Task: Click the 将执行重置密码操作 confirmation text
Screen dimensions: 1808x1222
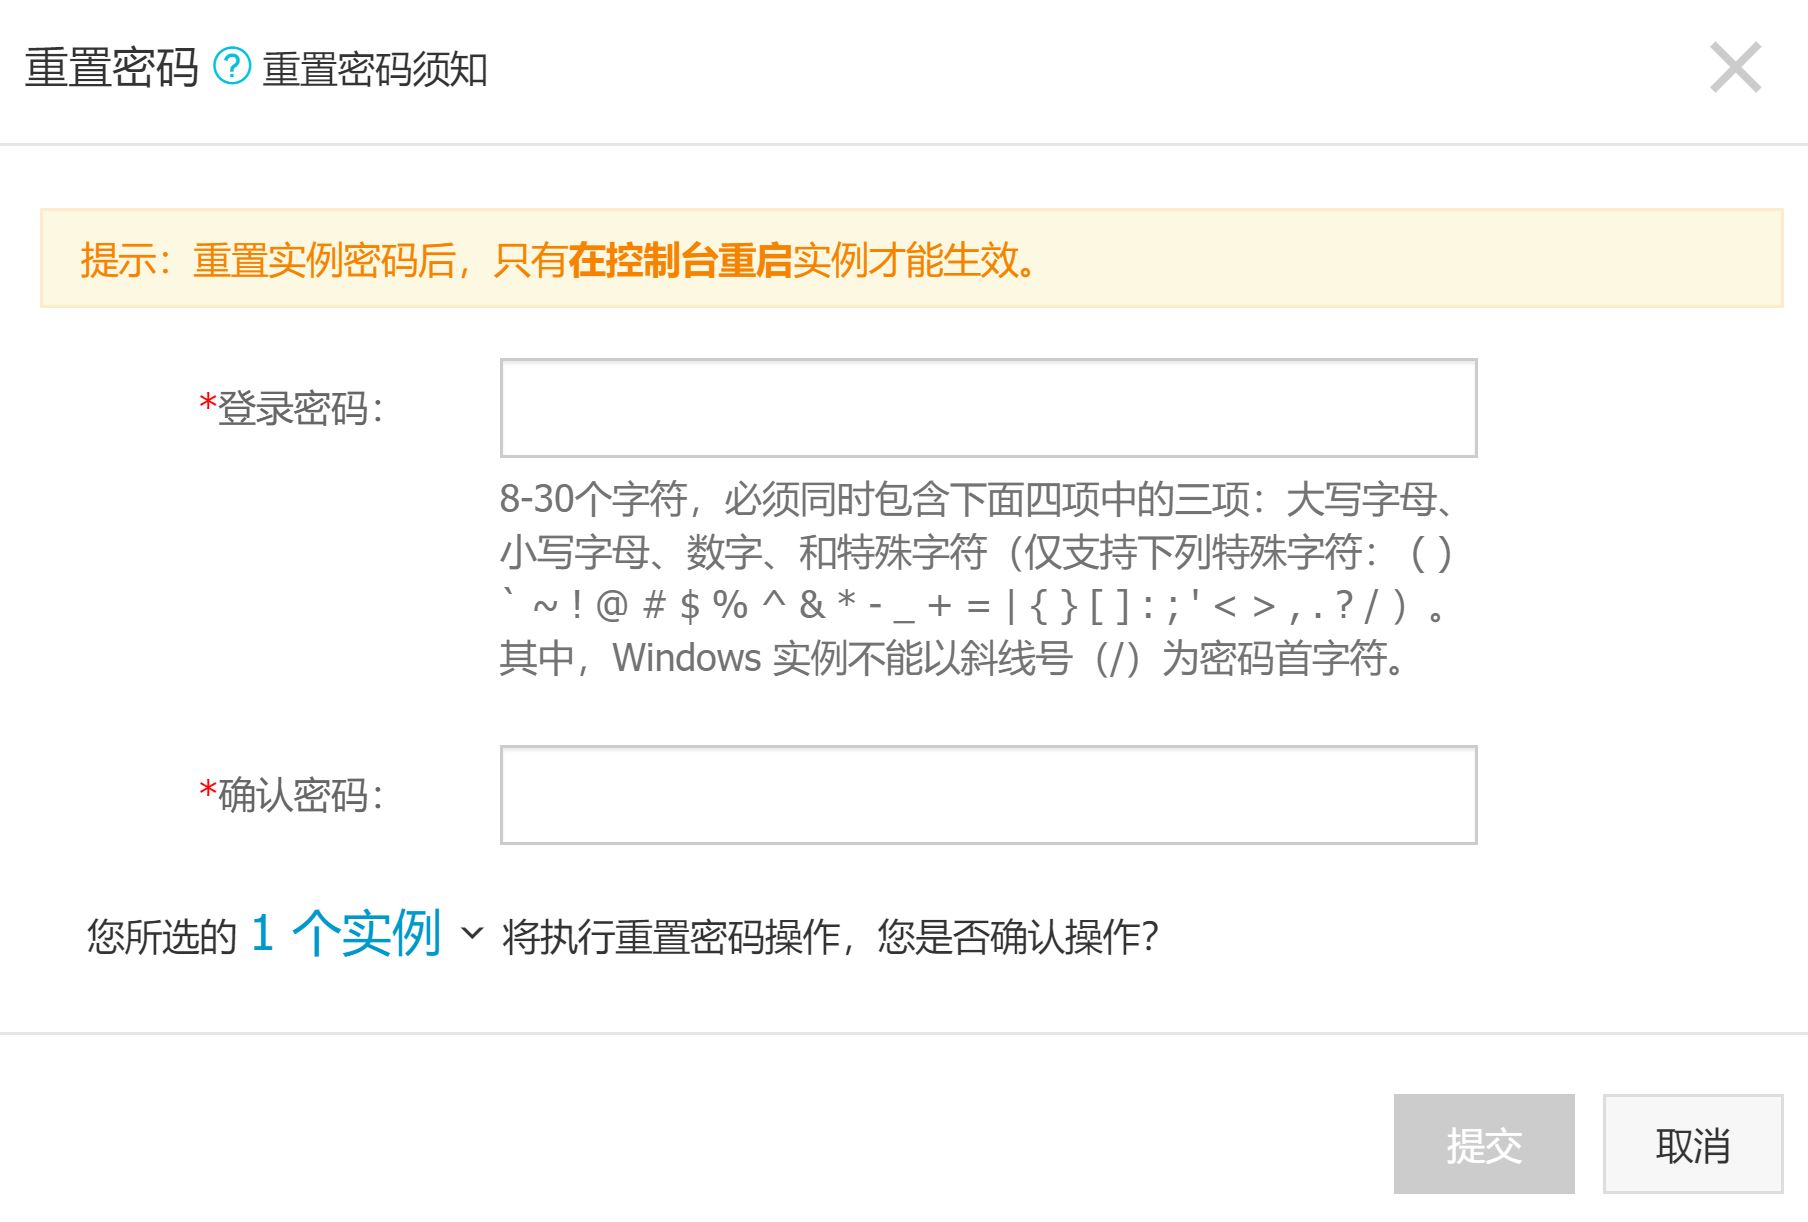Action: [829, 937]
